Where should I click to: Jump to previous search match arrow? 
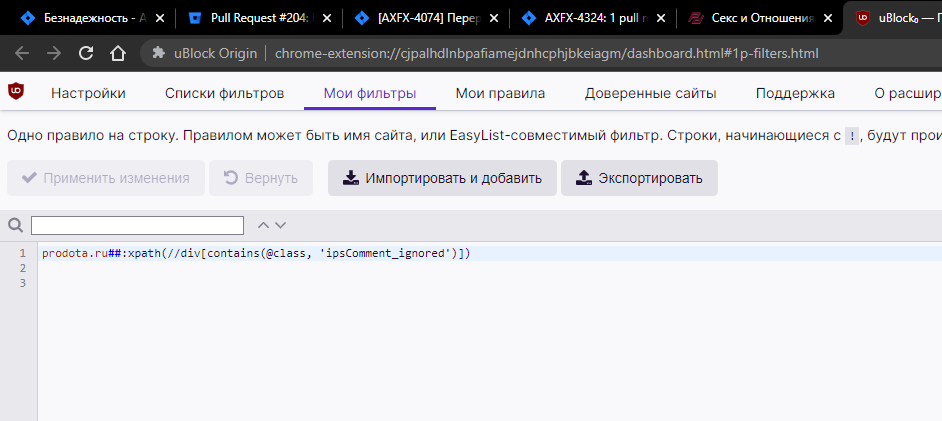tap(263, 225)
